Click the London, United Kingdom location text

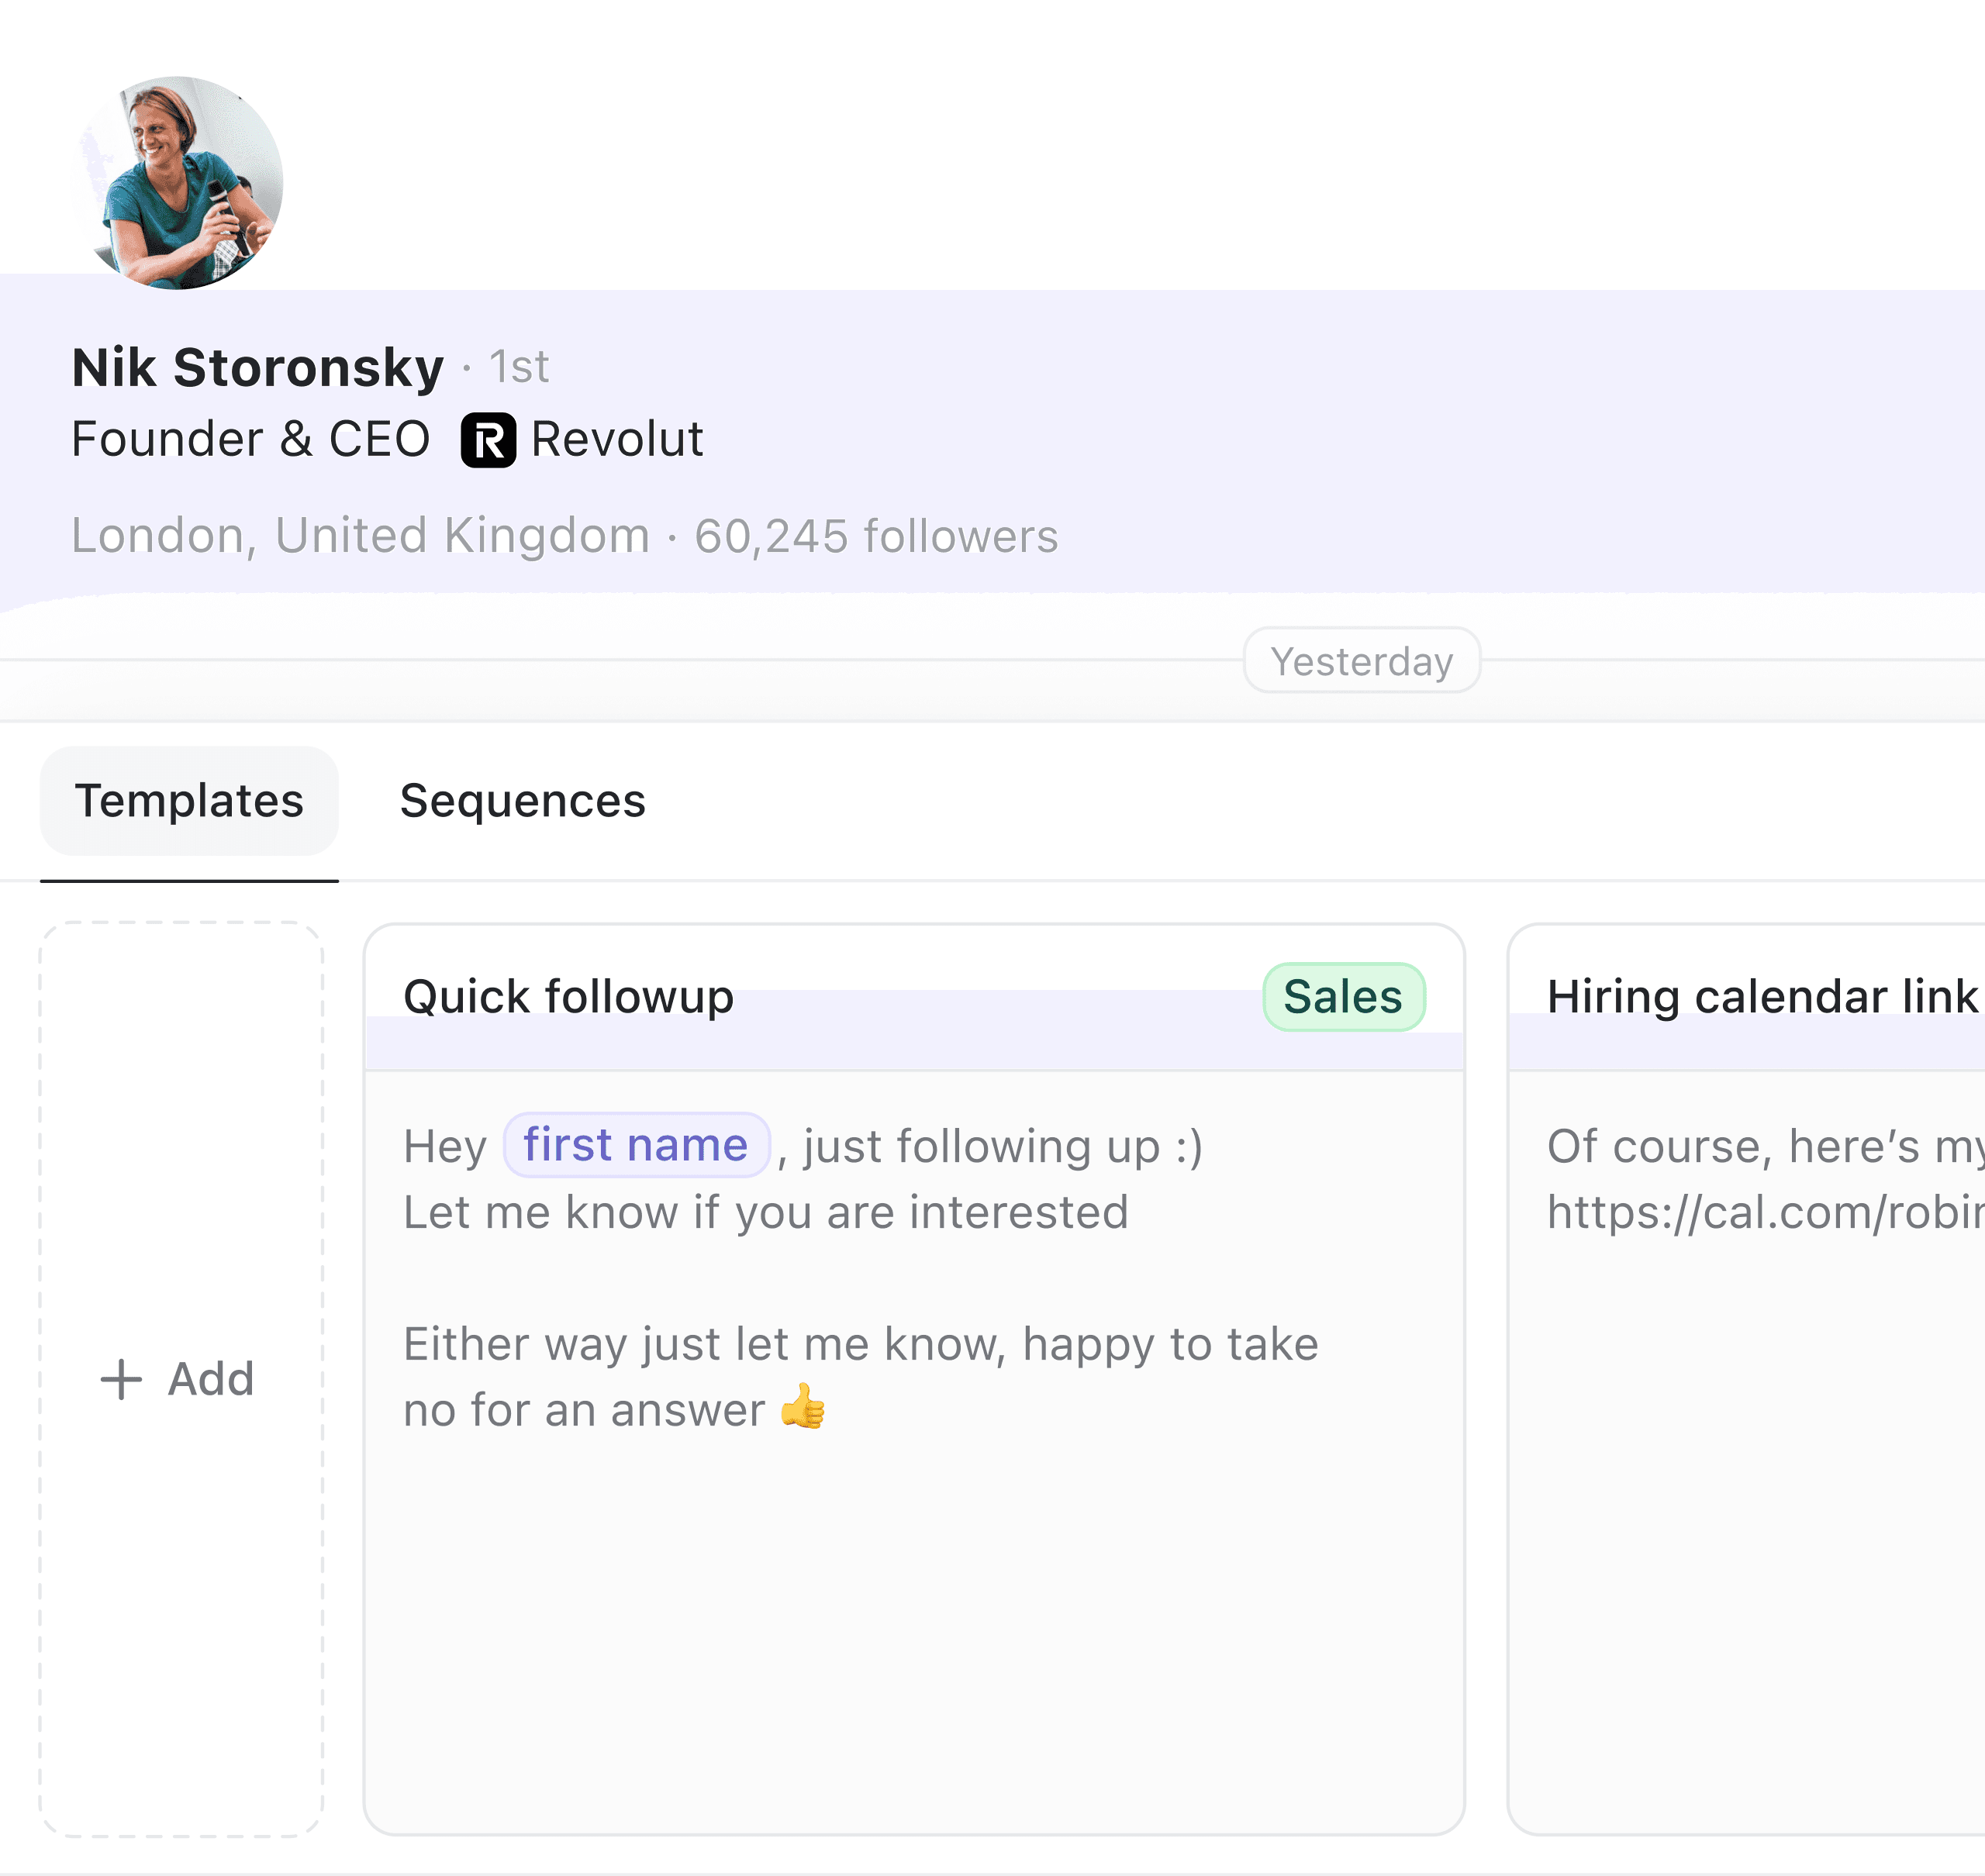coord(361,536)
